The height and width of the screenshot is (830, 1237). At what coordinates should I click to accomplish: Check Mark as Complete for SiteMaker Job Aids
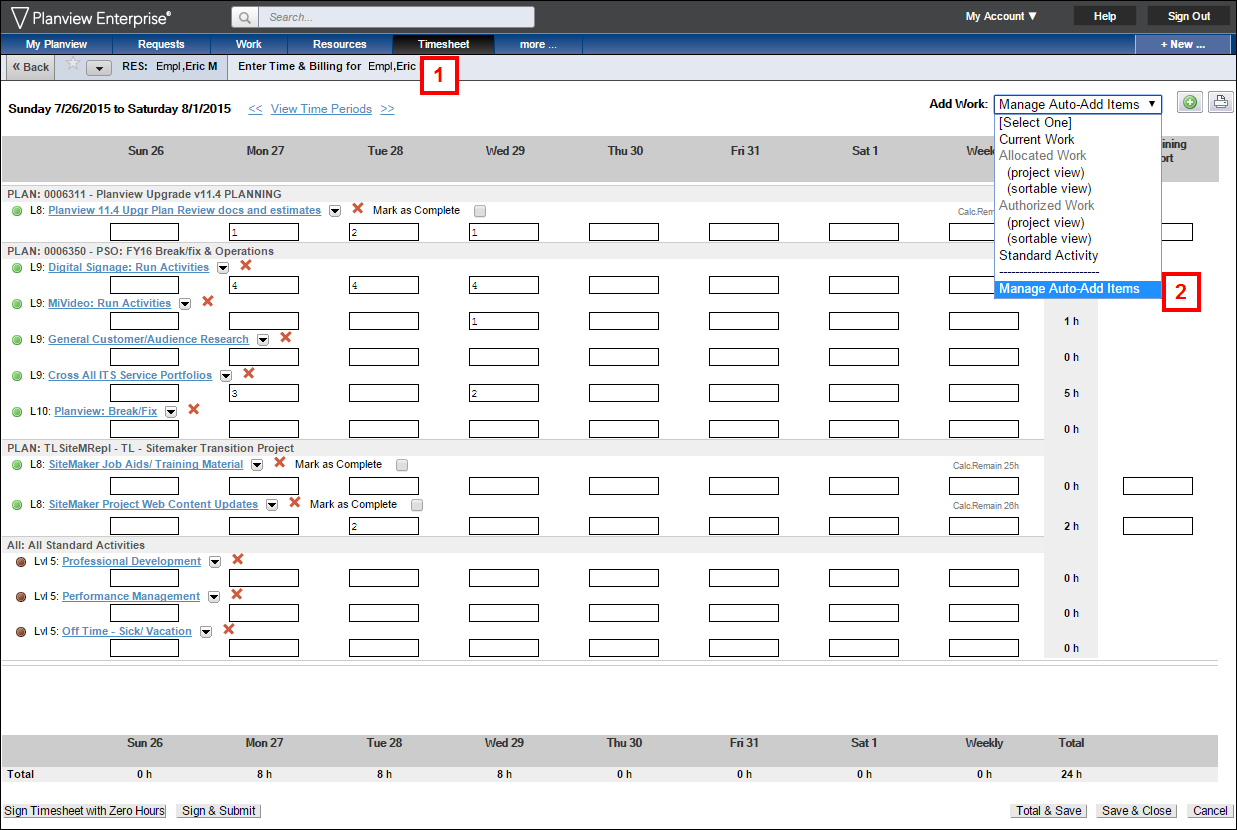point(402,465)
